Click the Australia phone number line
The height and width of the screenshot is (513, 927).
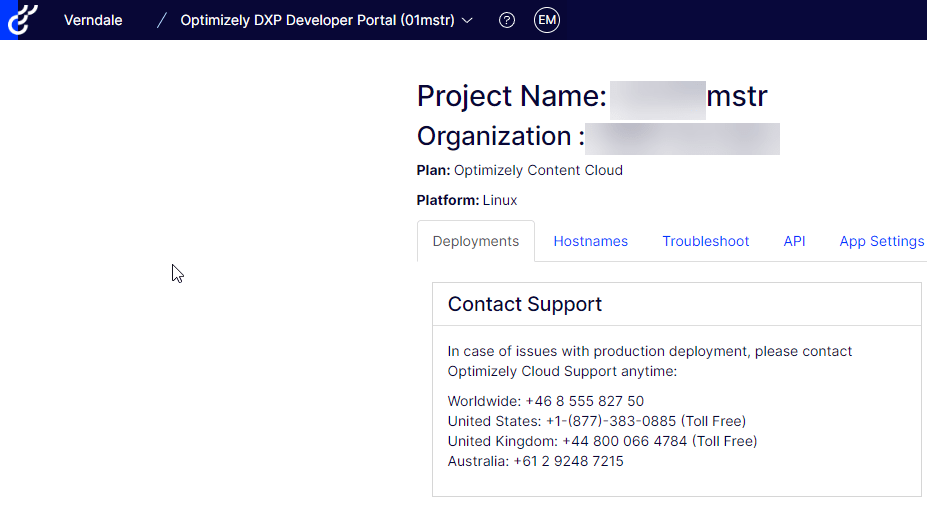(535, 462)
